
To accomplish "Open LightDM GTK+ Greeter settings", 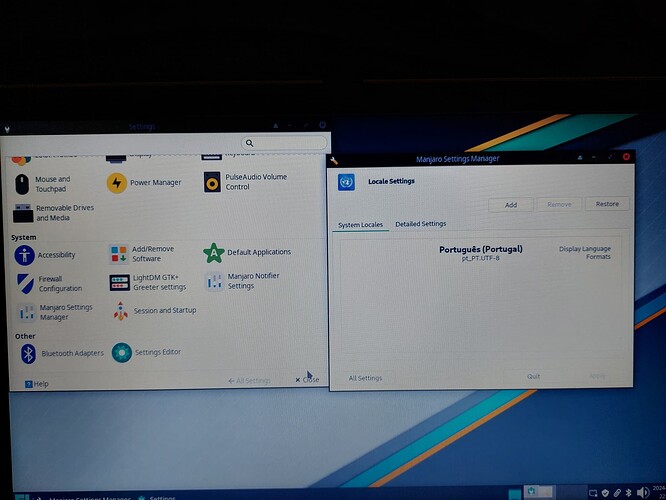I will 148,282.
